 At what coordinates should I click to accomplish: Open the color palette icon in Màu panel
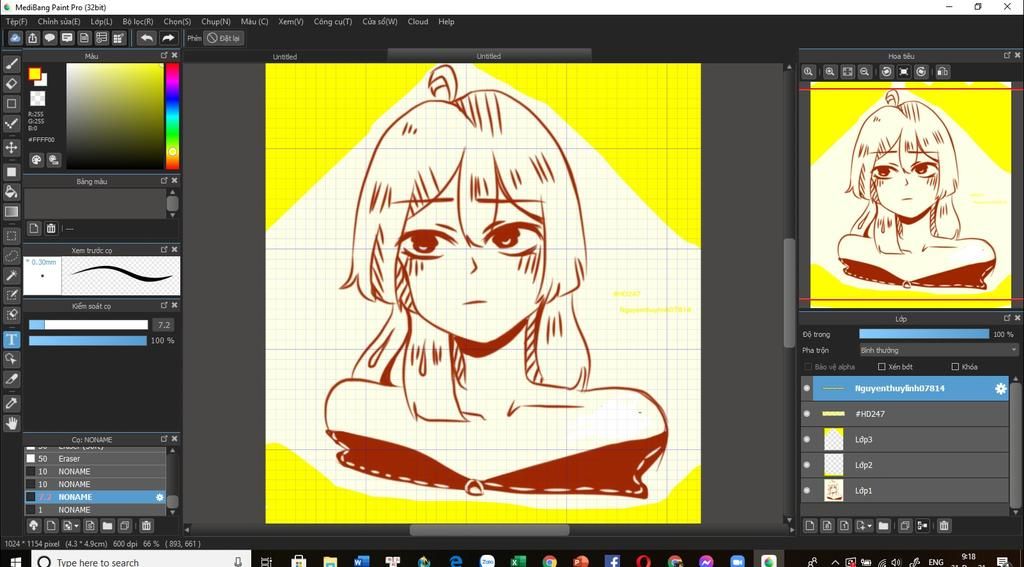tap(37, 159)
